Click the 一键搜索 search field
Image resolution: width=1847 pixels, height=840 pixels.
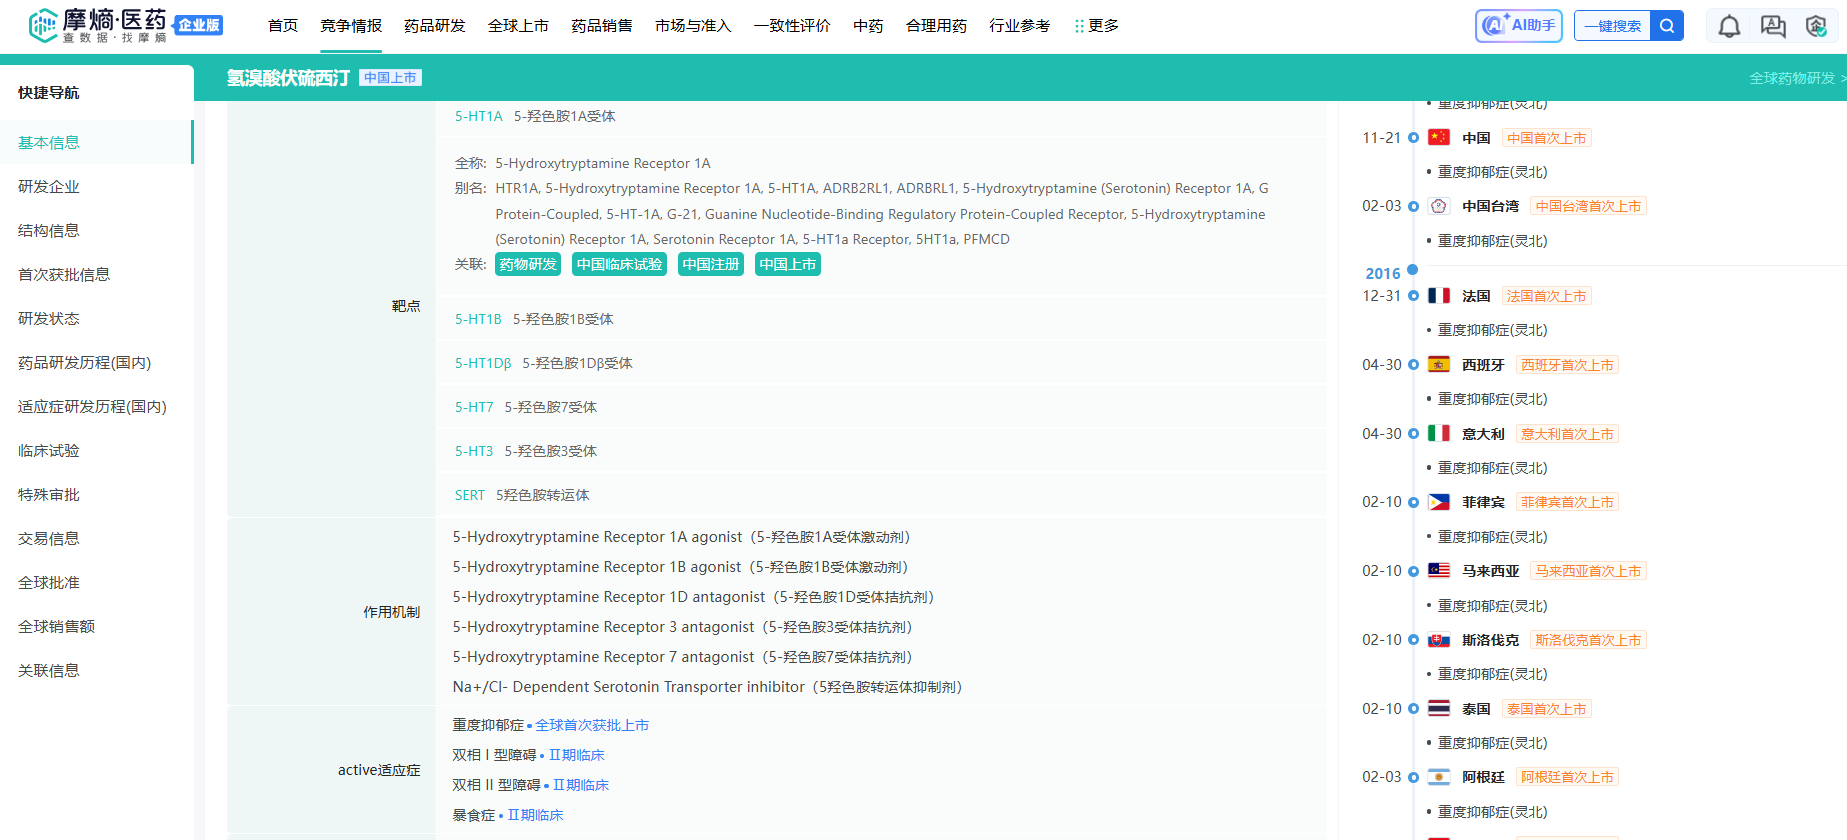[x=1612, y=26]
